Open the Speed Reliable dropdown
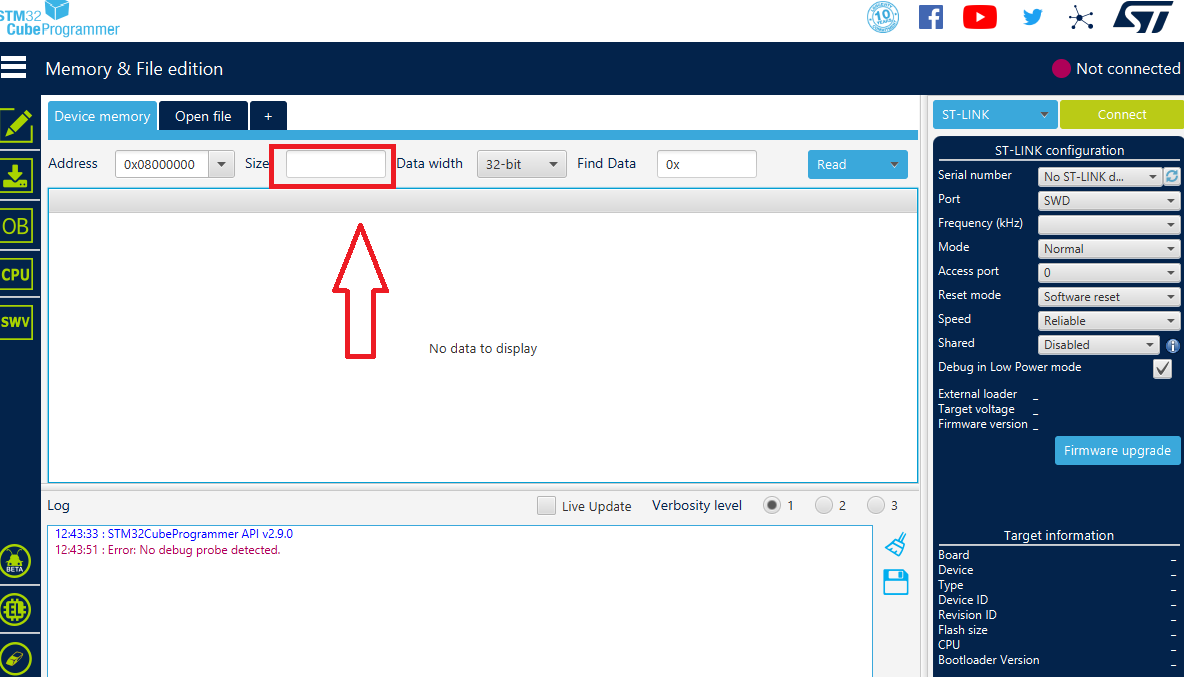Viewport: 1184px width, 677px height. click(x=1108, y=321)
